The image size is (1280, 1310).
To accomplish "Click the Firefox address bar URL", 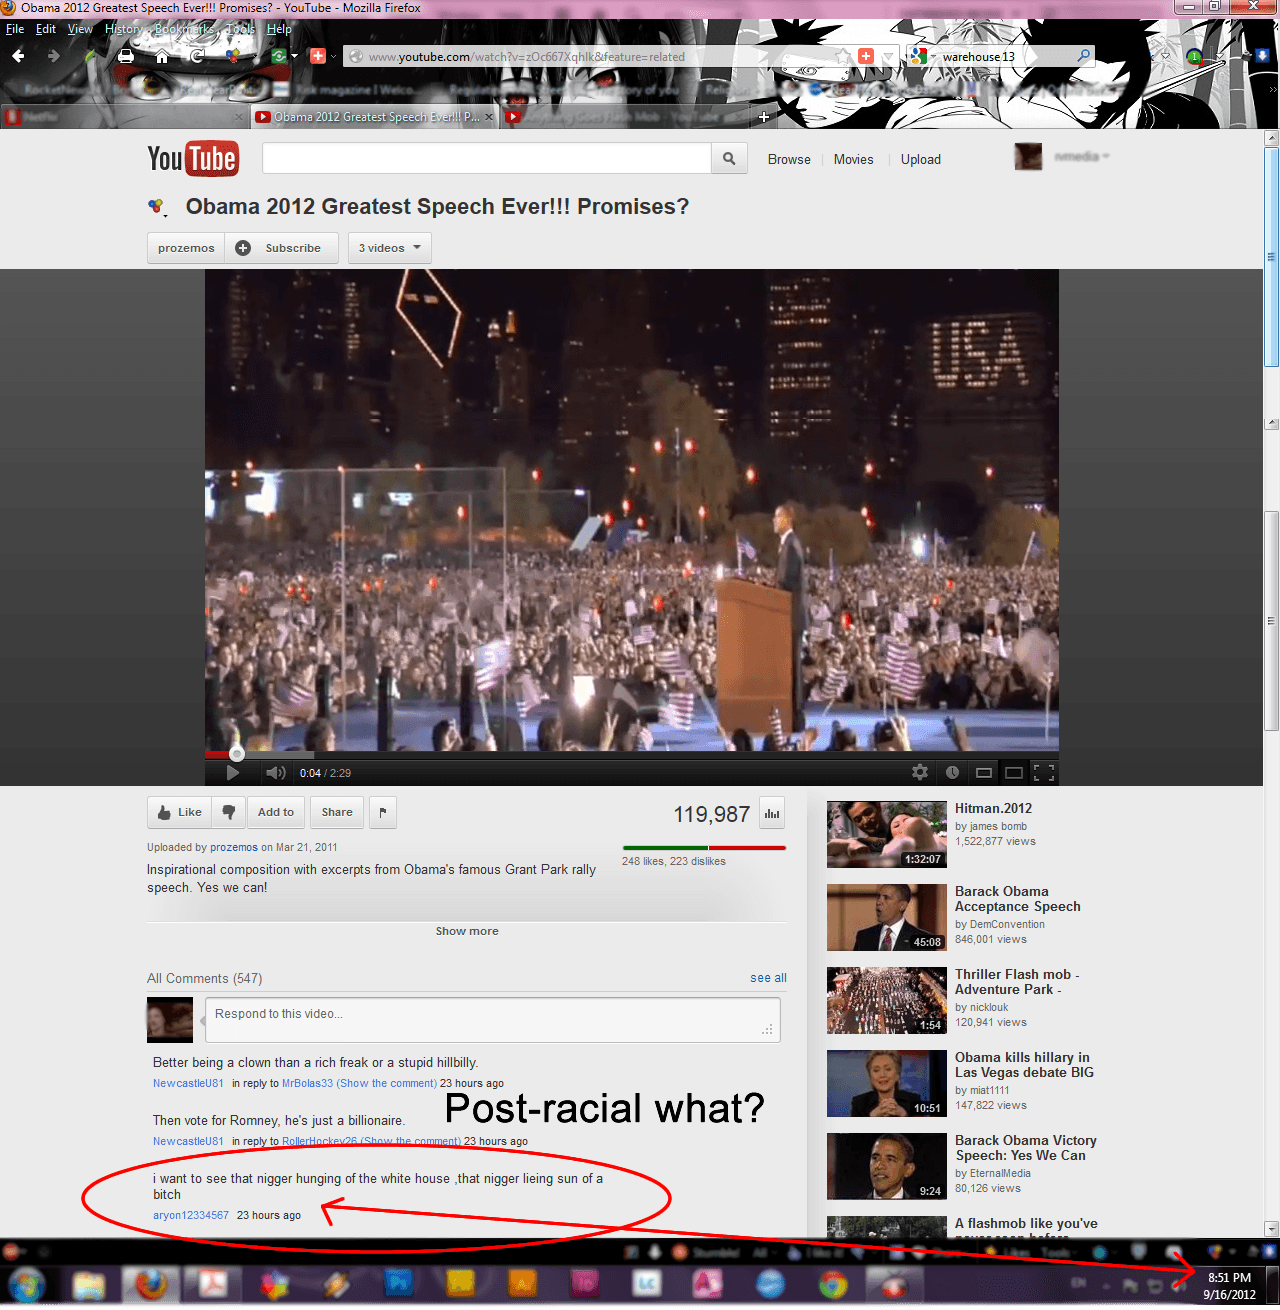I will point(527,57).
